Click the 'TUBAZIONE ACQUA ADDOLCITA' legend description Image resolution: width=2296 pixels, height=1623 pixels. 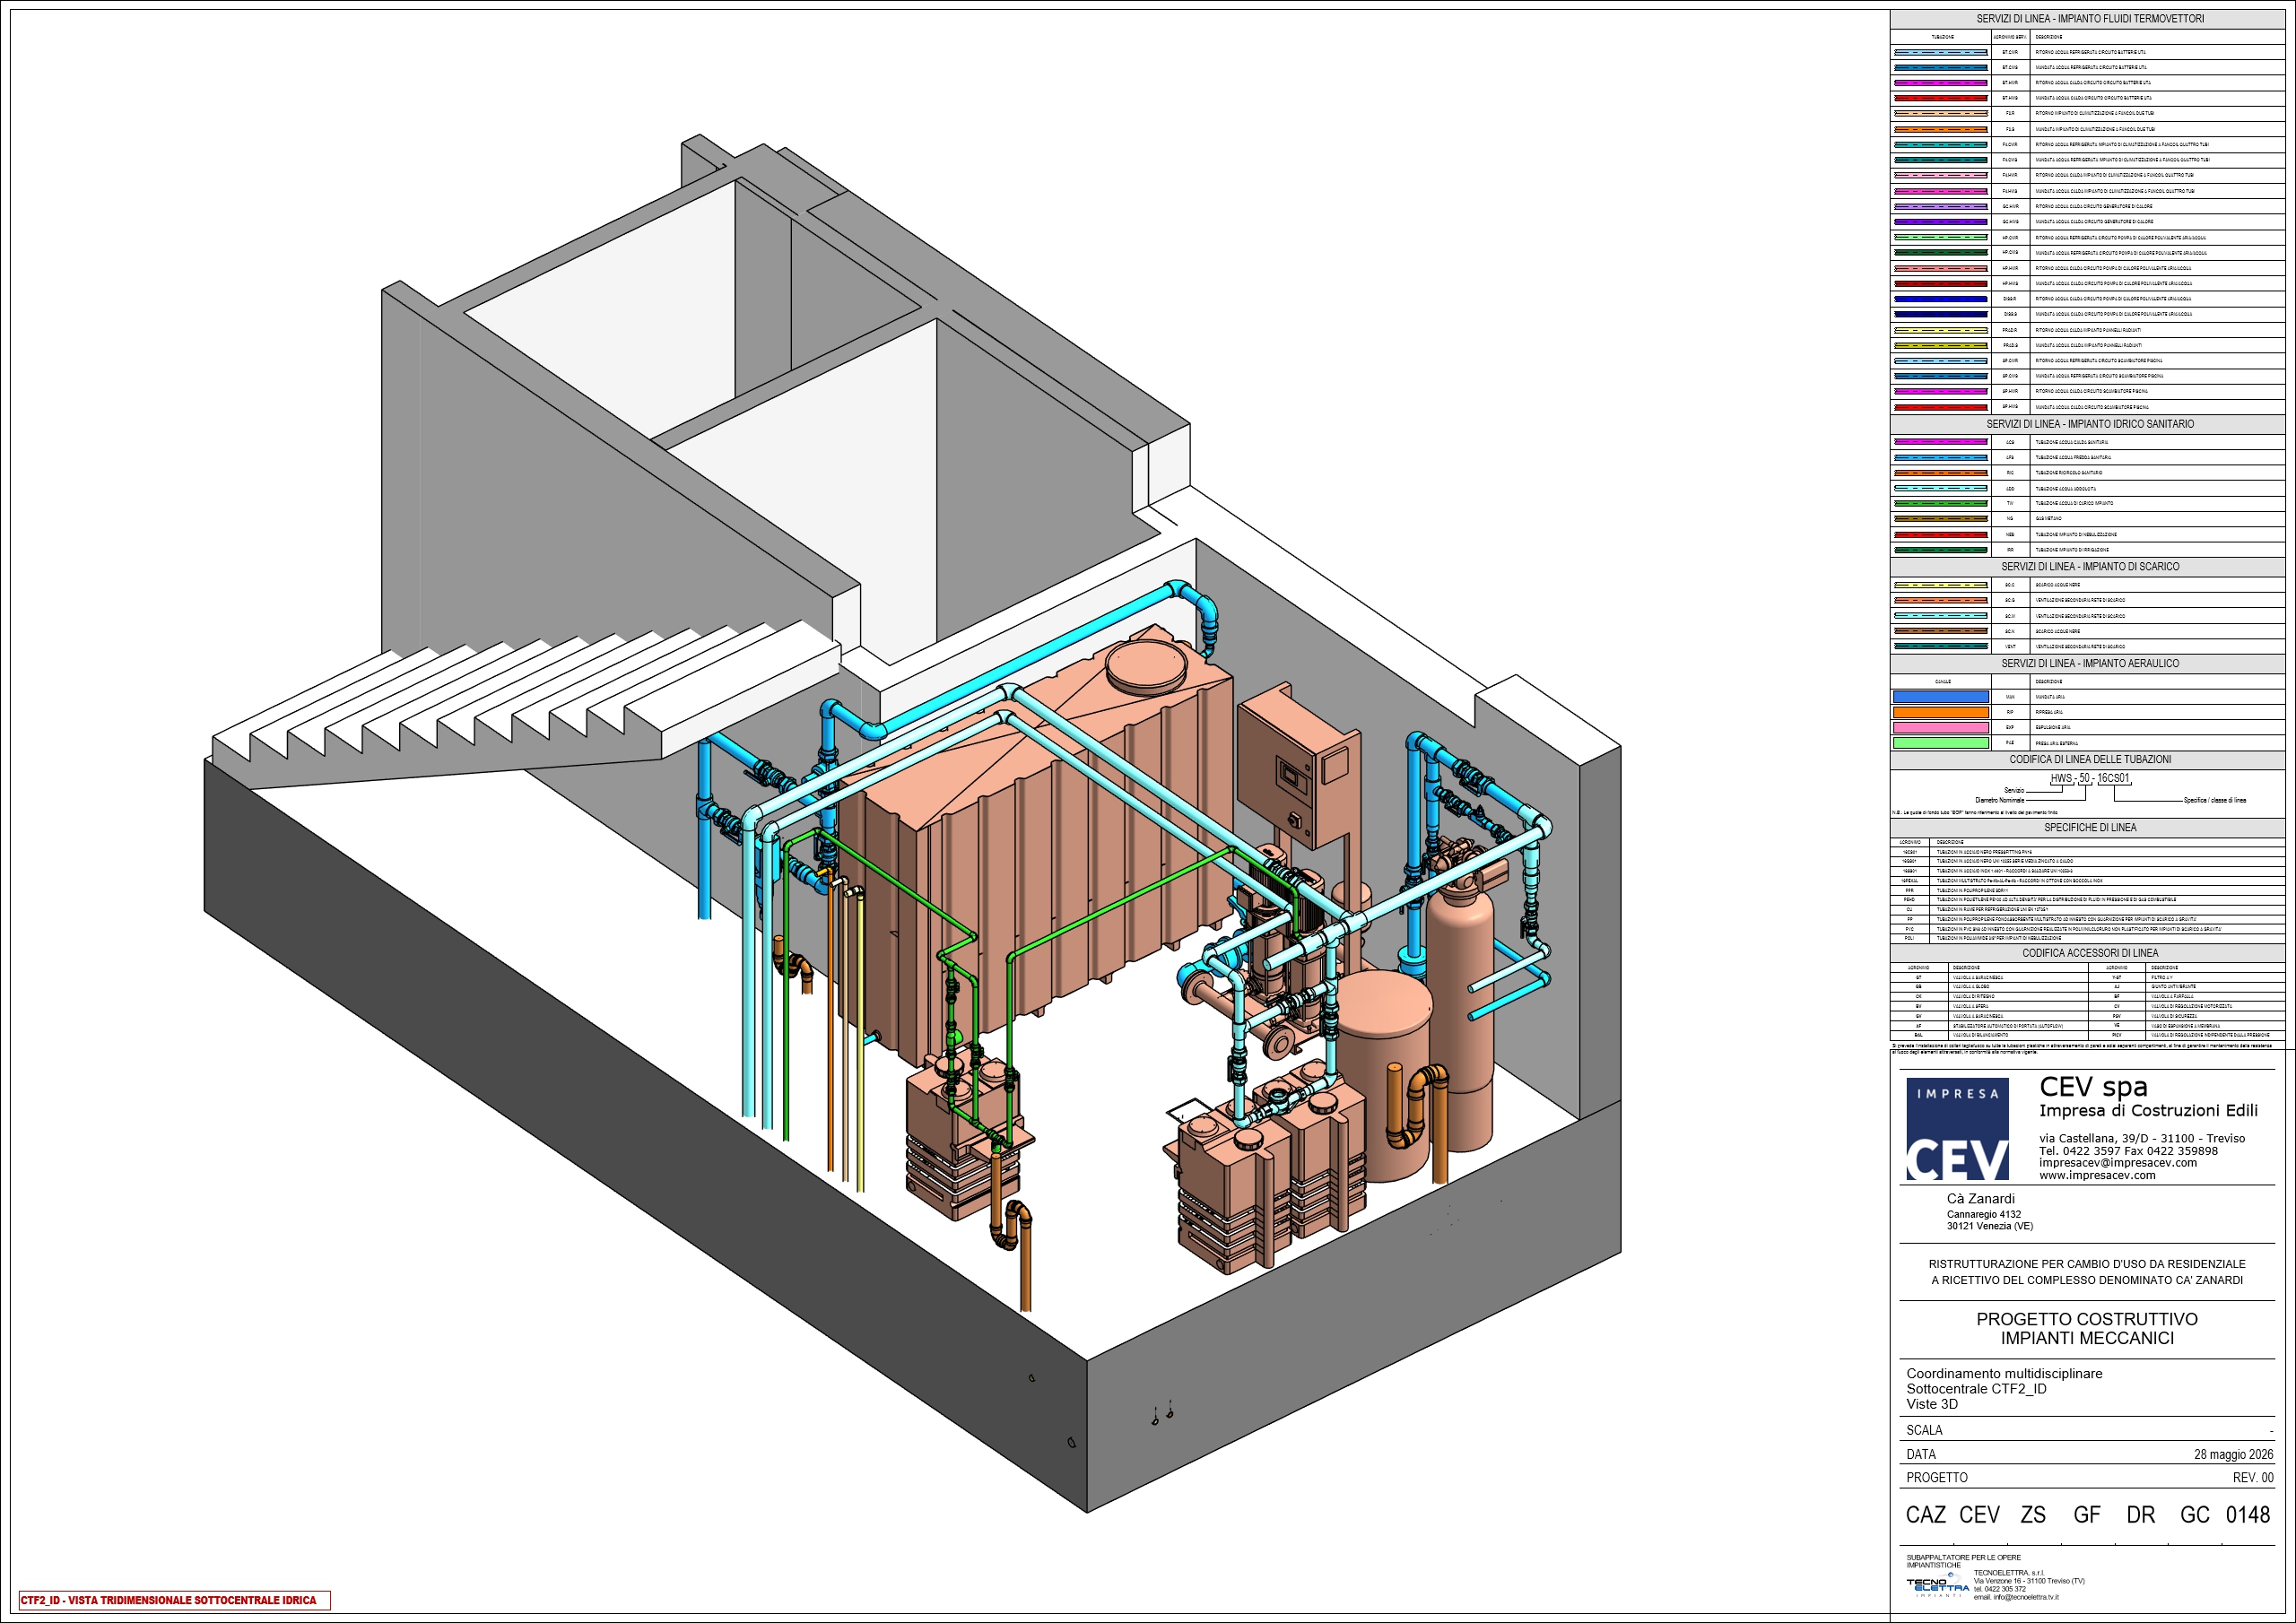click(2065, 489)
